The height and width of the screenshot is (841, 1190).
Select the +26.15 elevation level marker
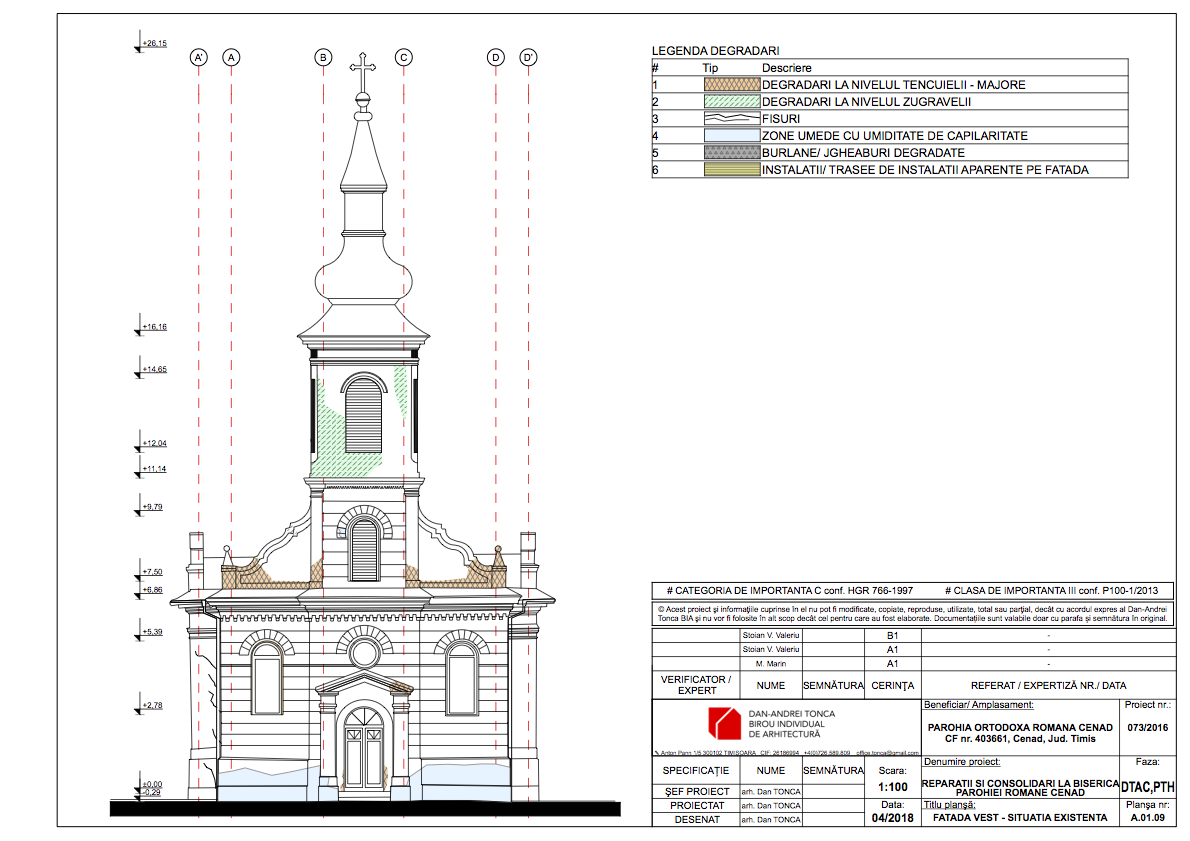point(152,44)
